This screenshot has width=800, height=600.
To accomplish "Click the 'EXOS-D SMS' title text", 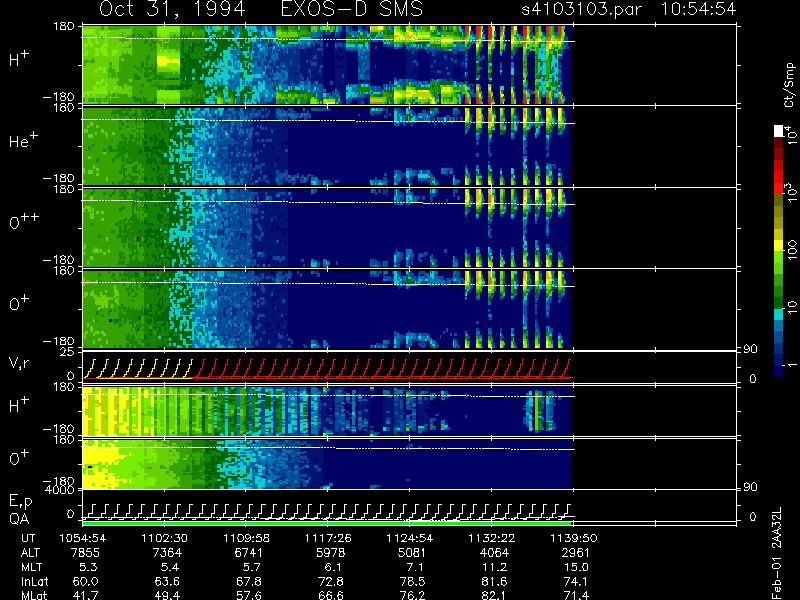I will coord(352,9).
